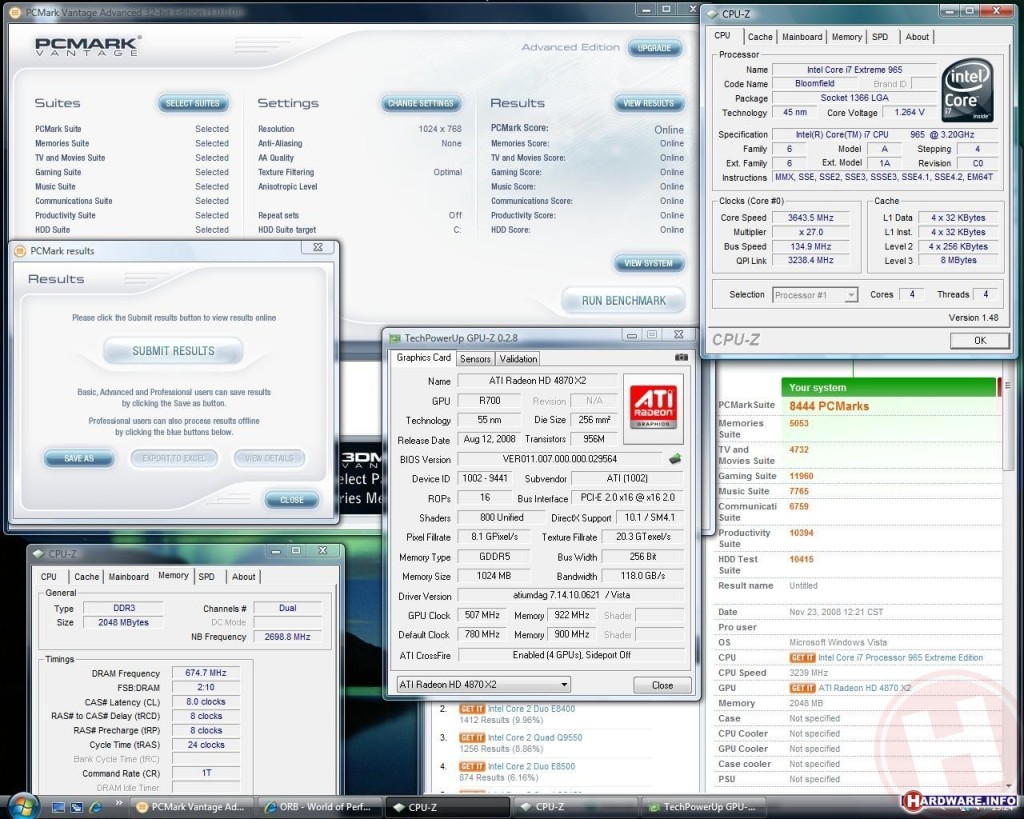Open Mainboard tab in the lower-left CPU-Z

pyautogui.click(x=128, y=577)
